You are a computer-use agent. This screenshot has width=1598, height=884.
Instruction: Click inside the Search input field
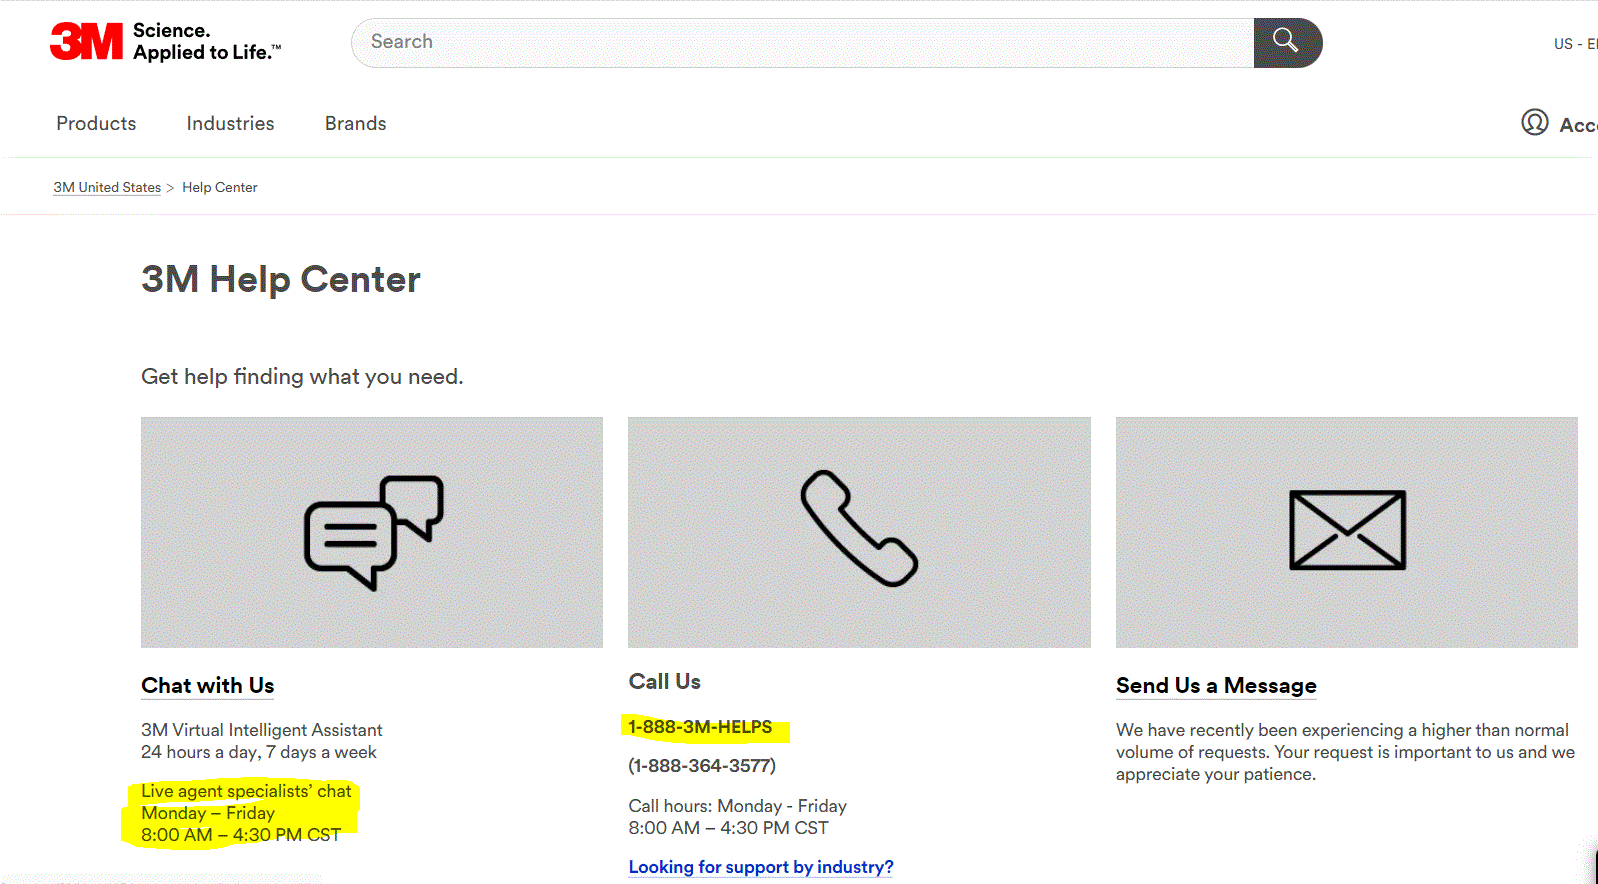point(800,43)
